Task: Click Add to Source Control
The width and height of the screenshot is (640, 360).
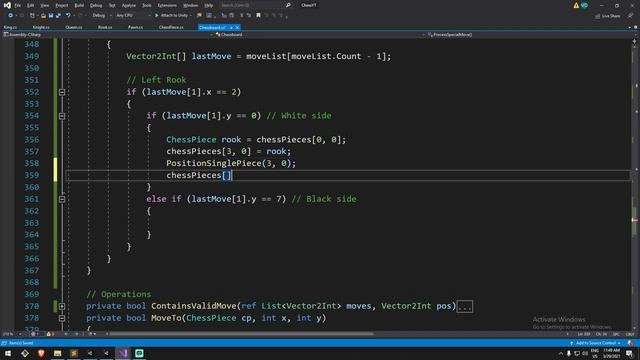Action: (596, 343)
